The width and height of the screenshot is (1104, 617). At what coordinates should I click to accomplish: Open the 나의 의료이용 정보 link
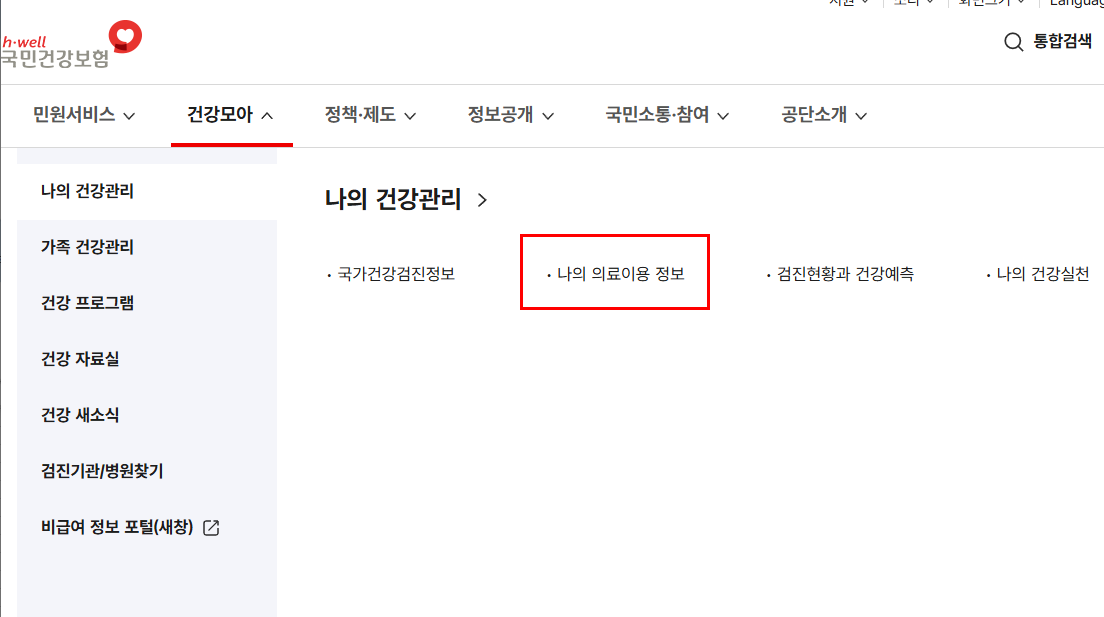click(x=615, y=274)
